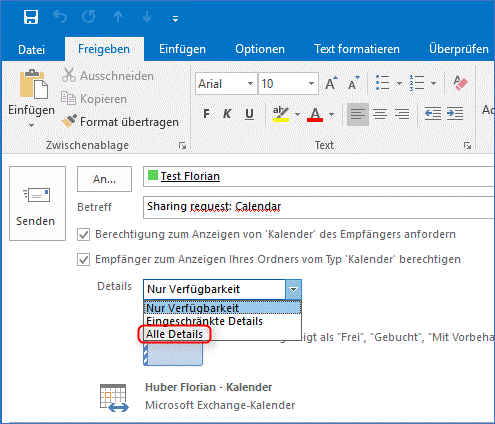495x424 pixels.
Task: Center align the text
Action: pos(380,114)
